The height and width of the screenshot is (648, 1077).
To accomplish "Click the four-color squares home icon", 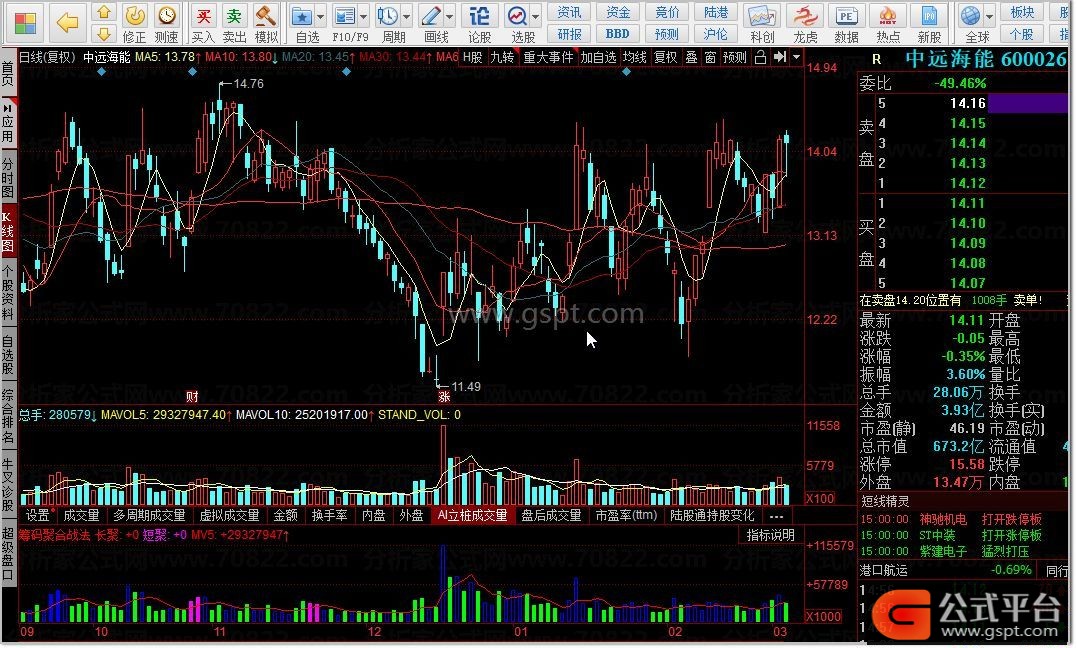I will 25,23.
